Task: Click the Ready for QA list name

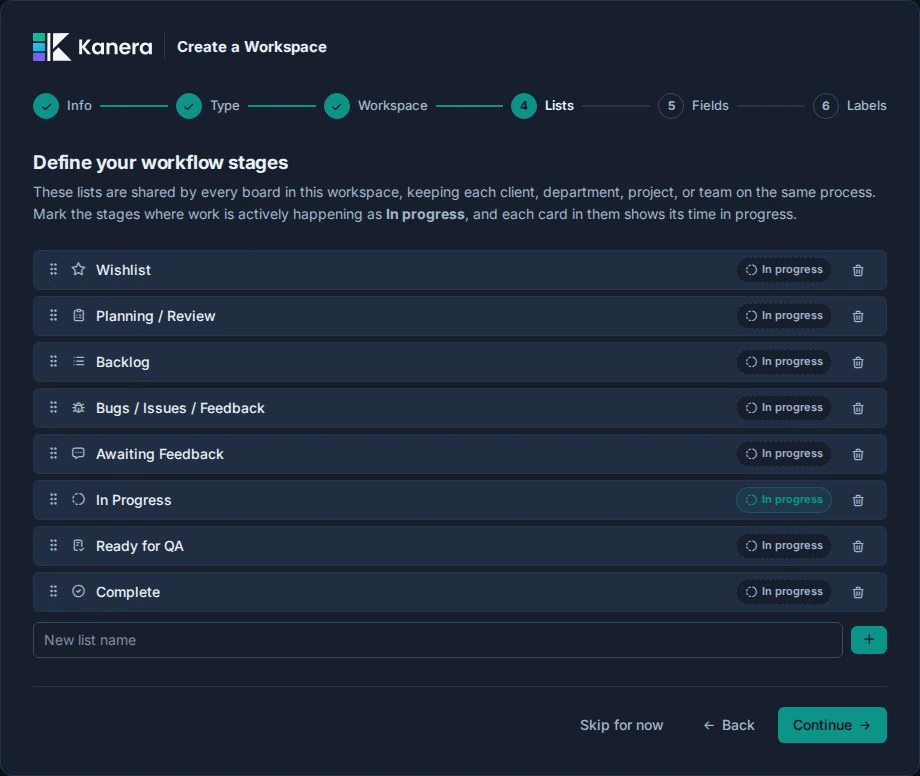Action: coord(140,546)
